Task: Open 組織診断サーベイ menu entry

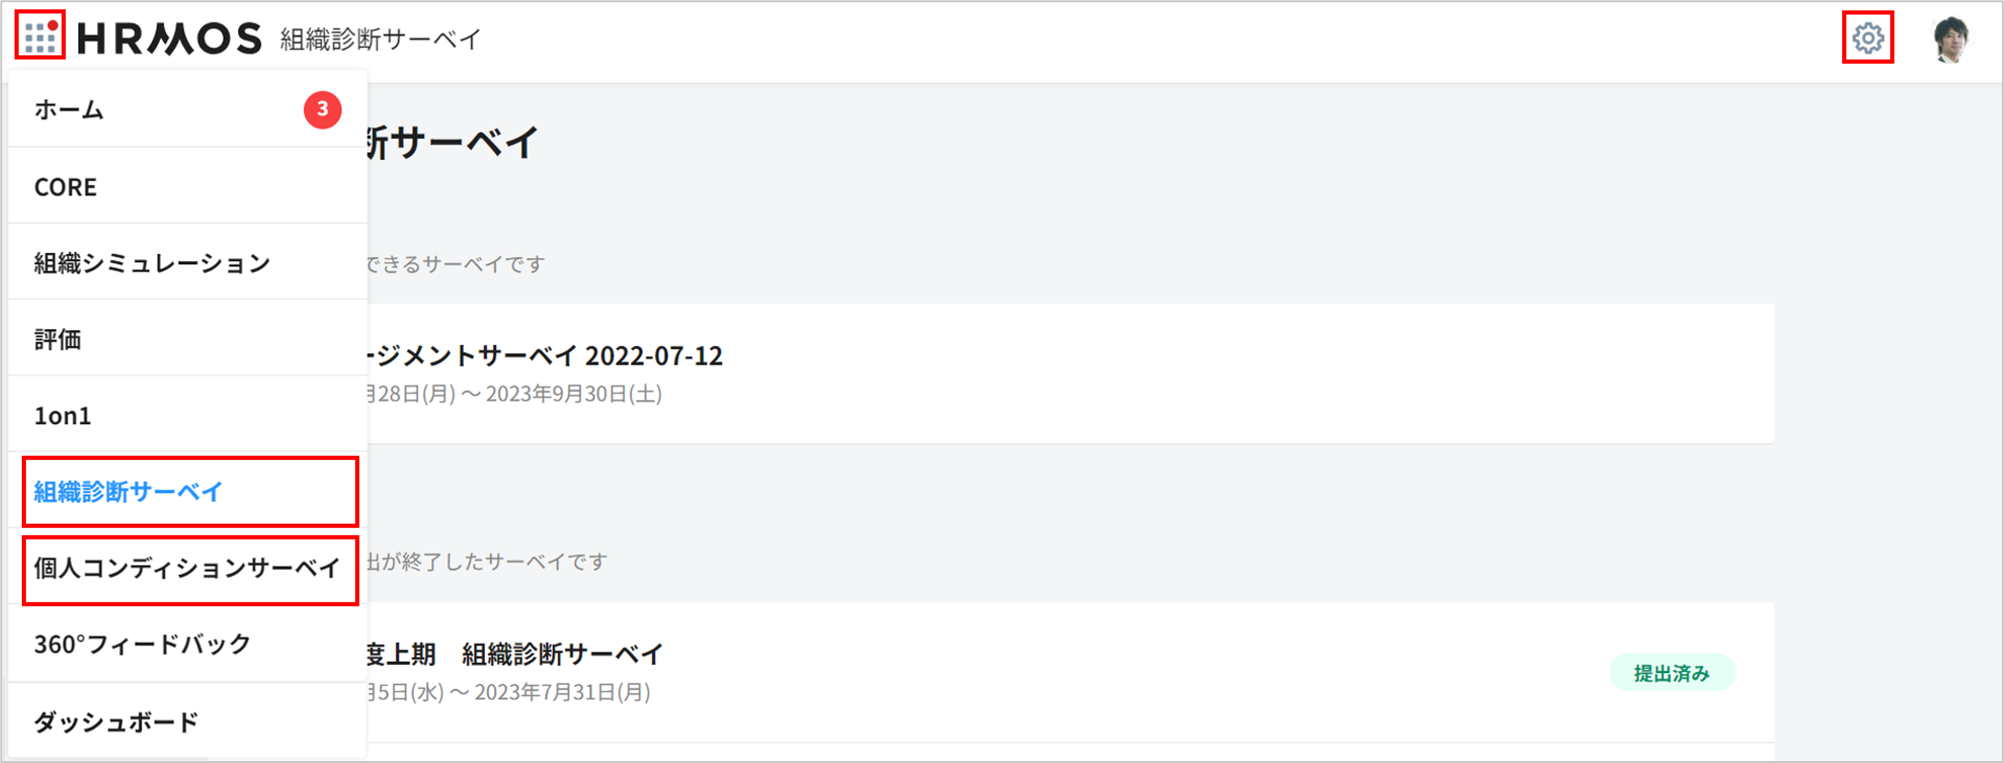Action: click(129, 492)
